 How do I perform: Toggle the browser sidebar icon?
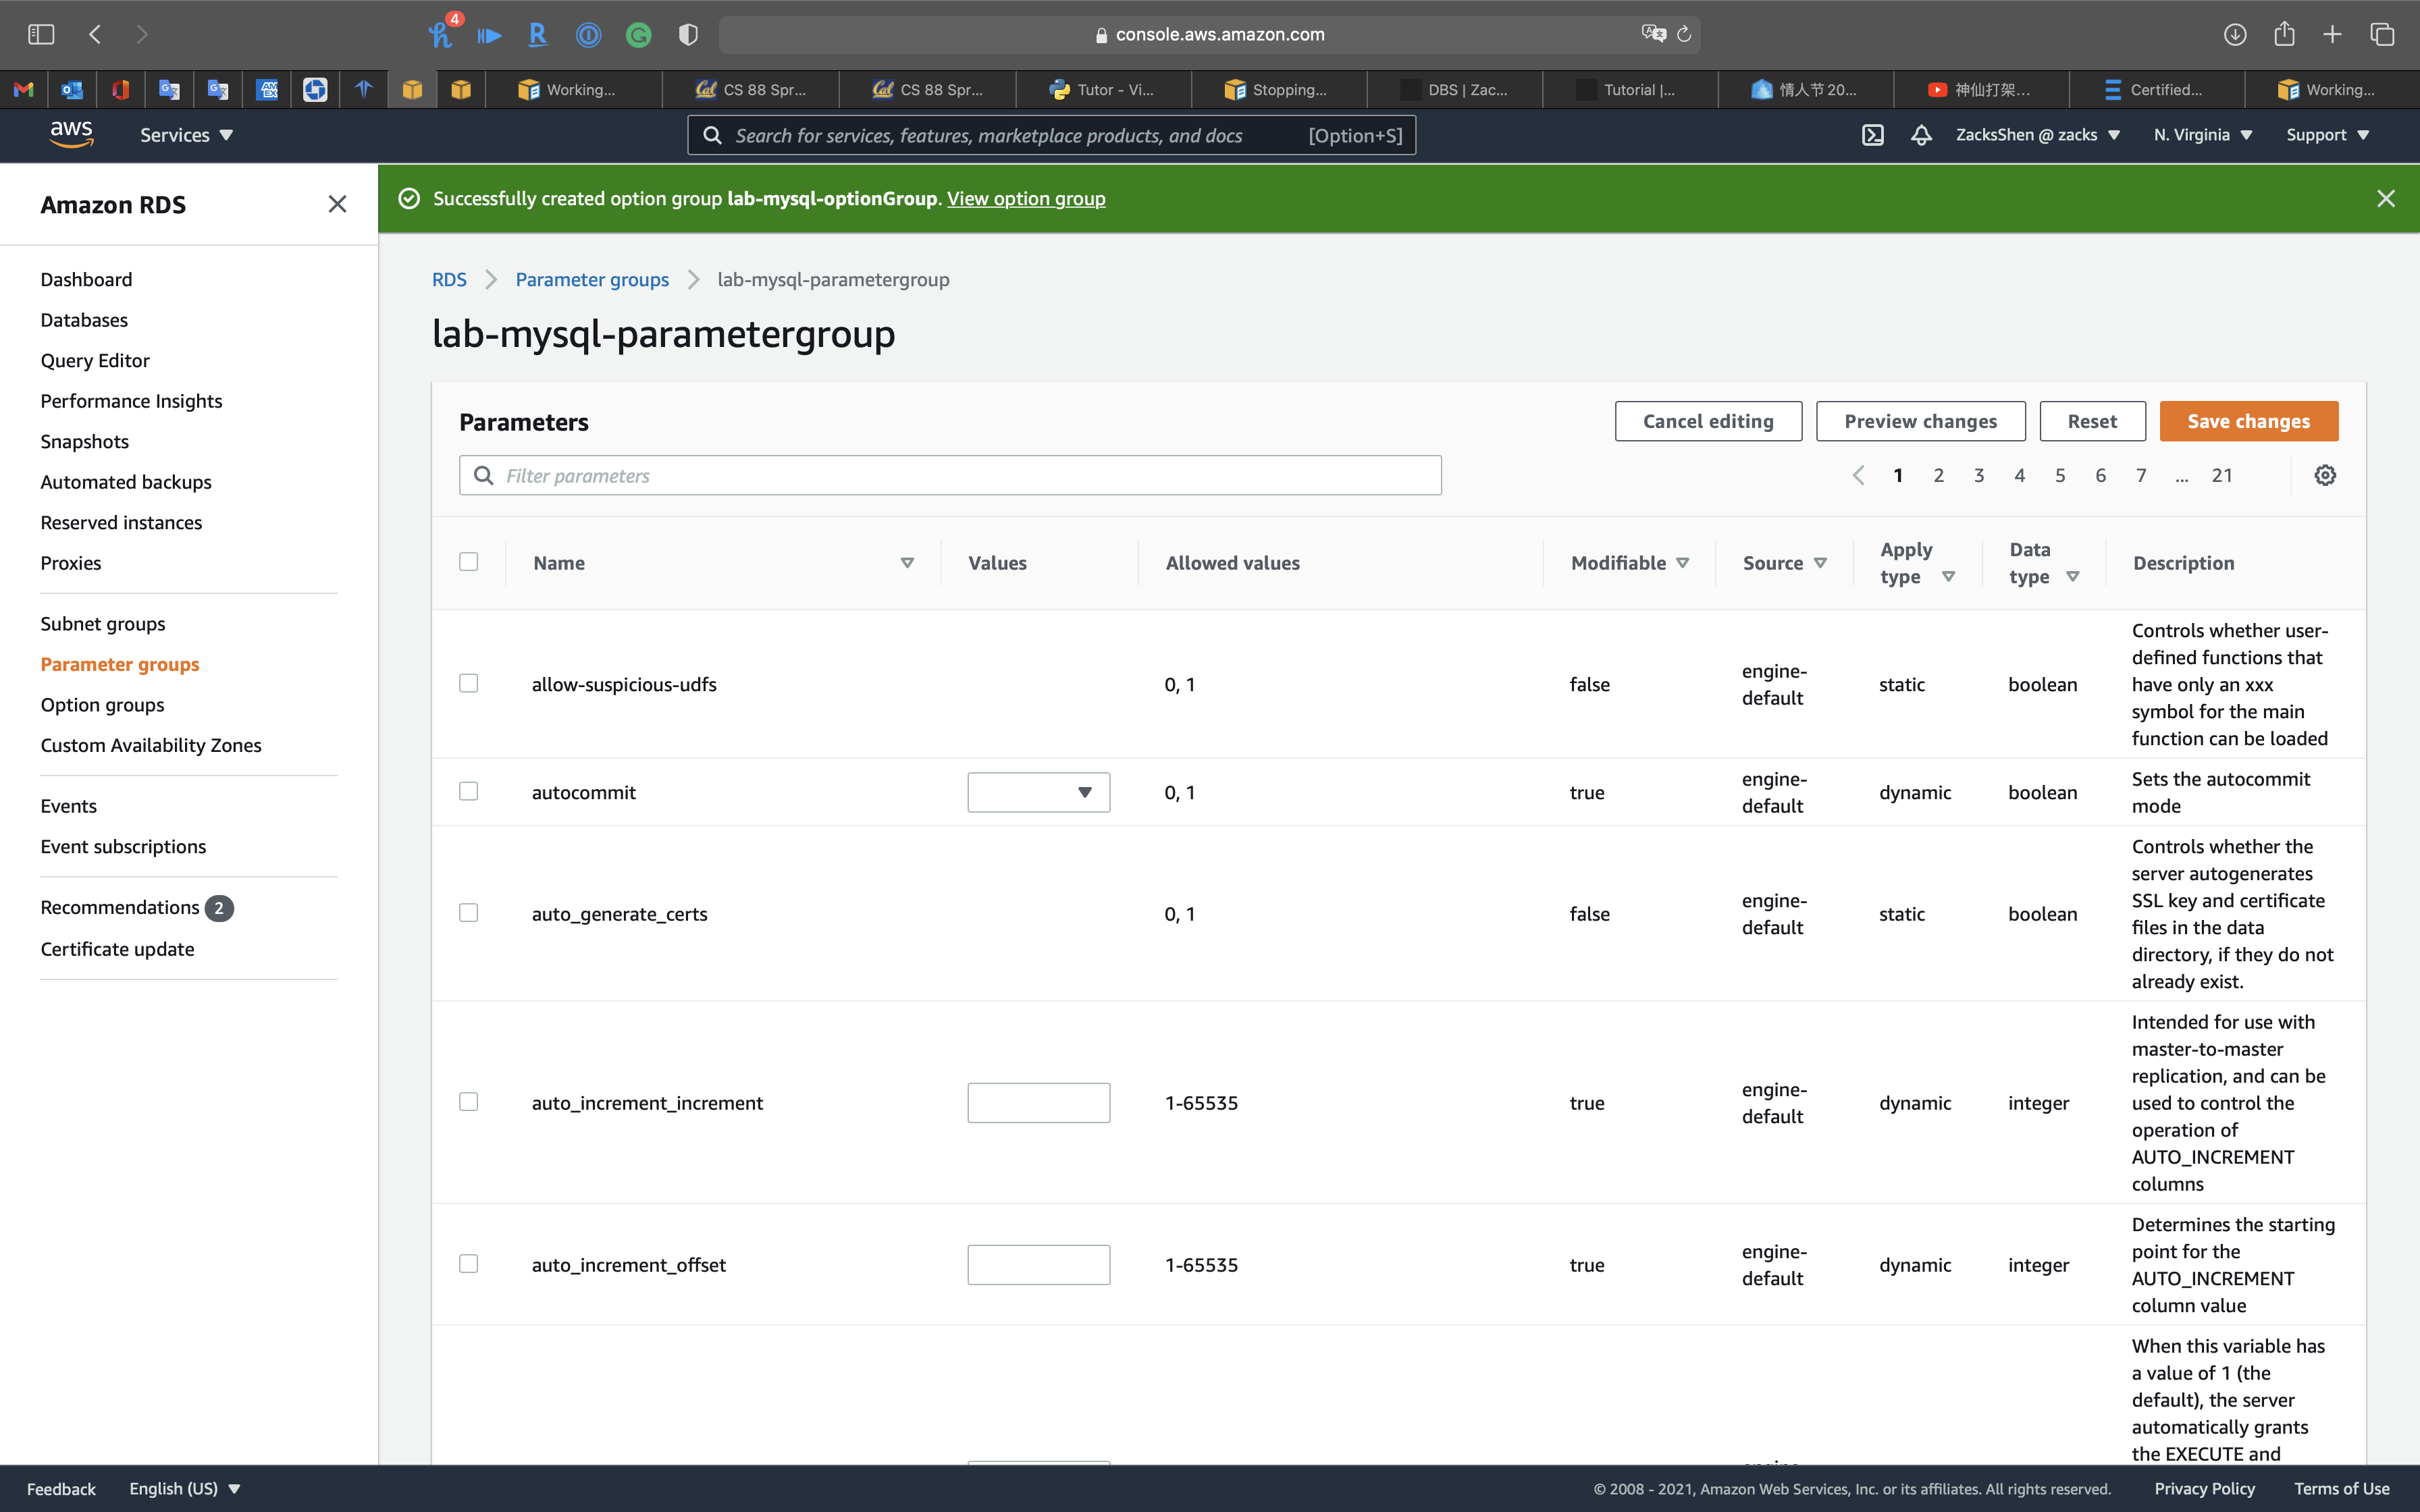click(41, 34)
